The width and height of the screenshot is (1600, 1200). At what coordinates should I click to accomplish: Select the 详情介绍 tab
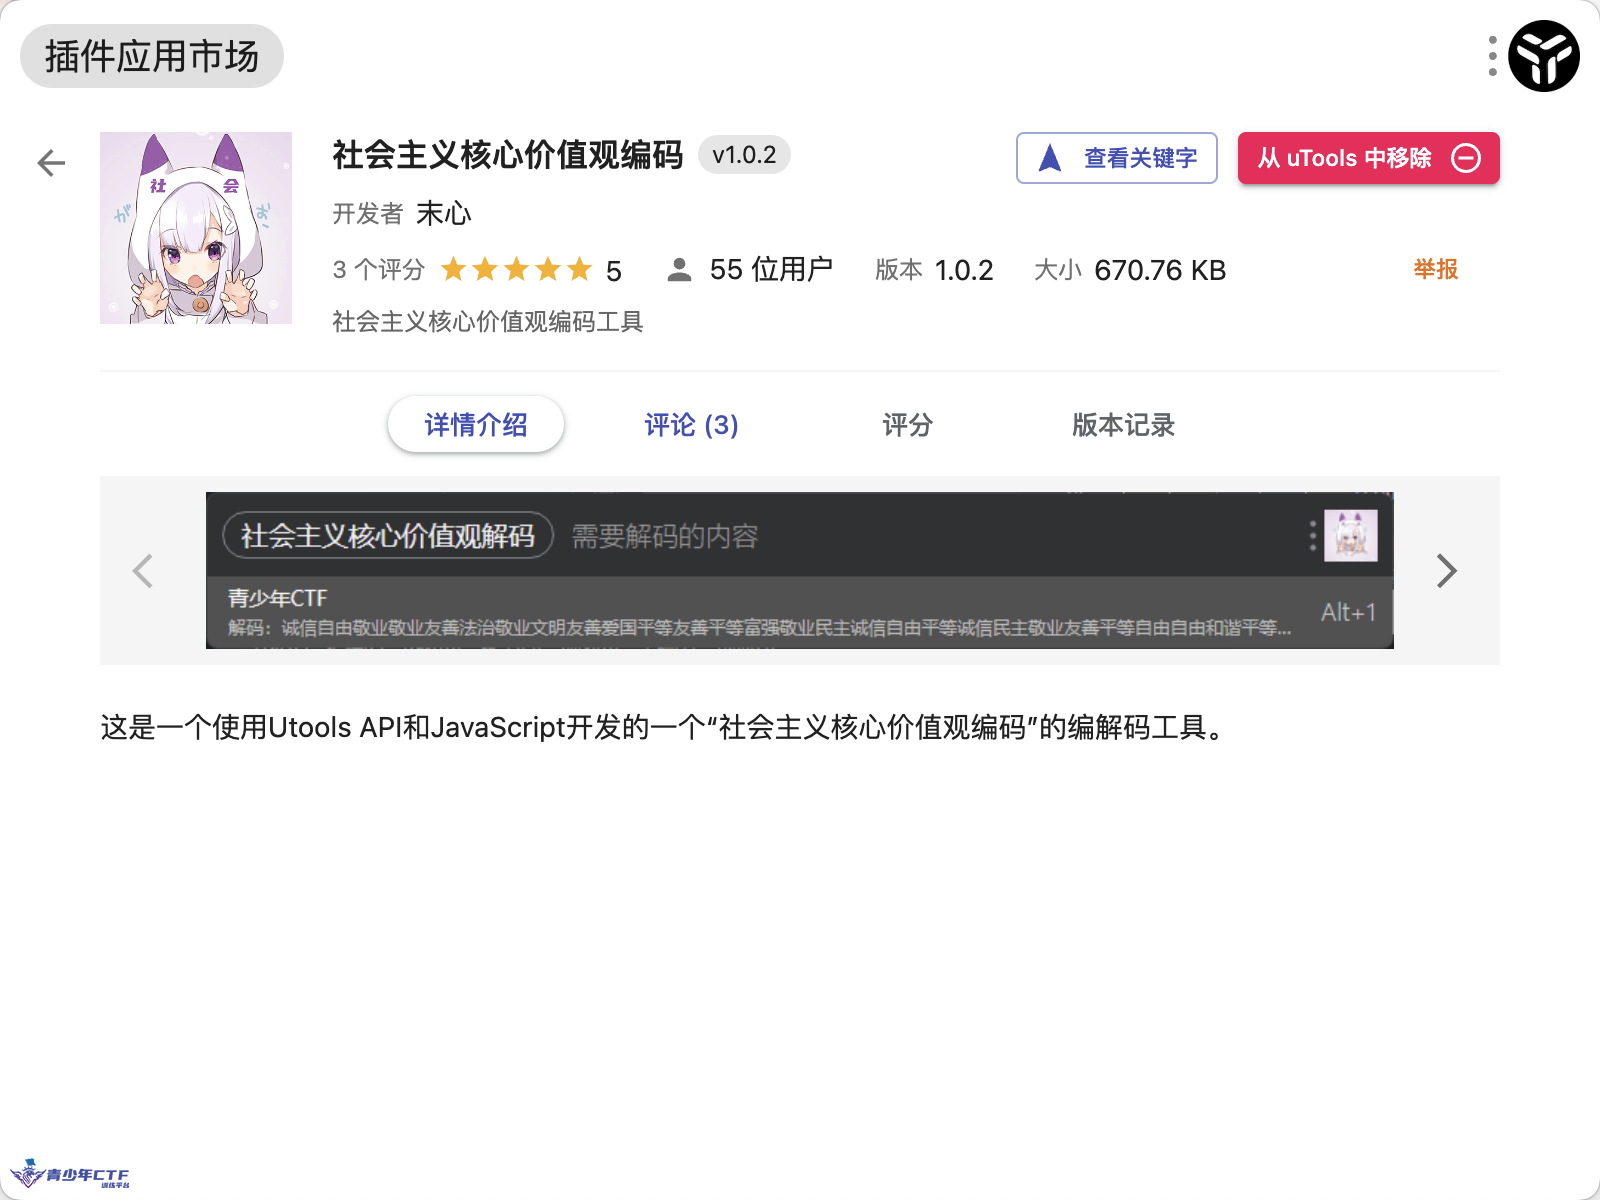coord(476,425)
